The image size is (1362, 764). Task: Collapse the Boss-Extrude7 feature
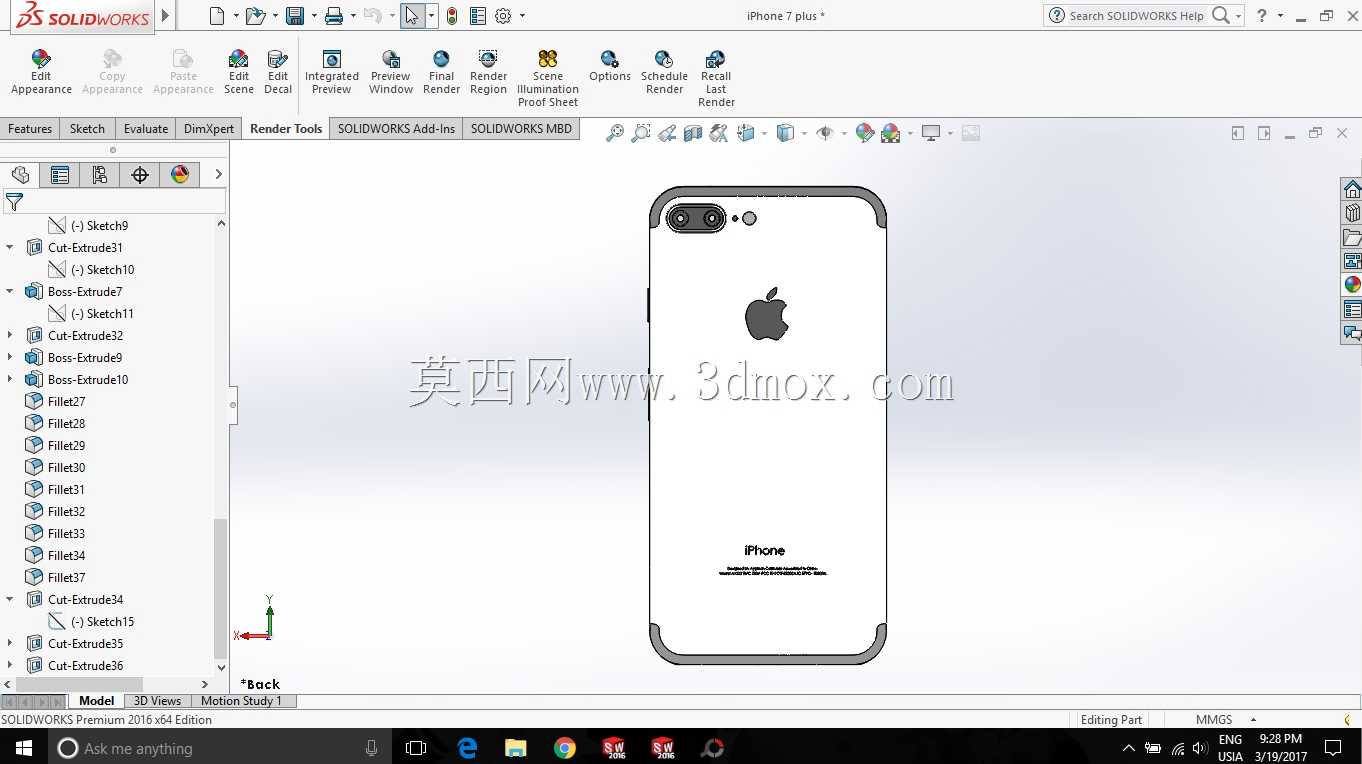click(10, 292)
